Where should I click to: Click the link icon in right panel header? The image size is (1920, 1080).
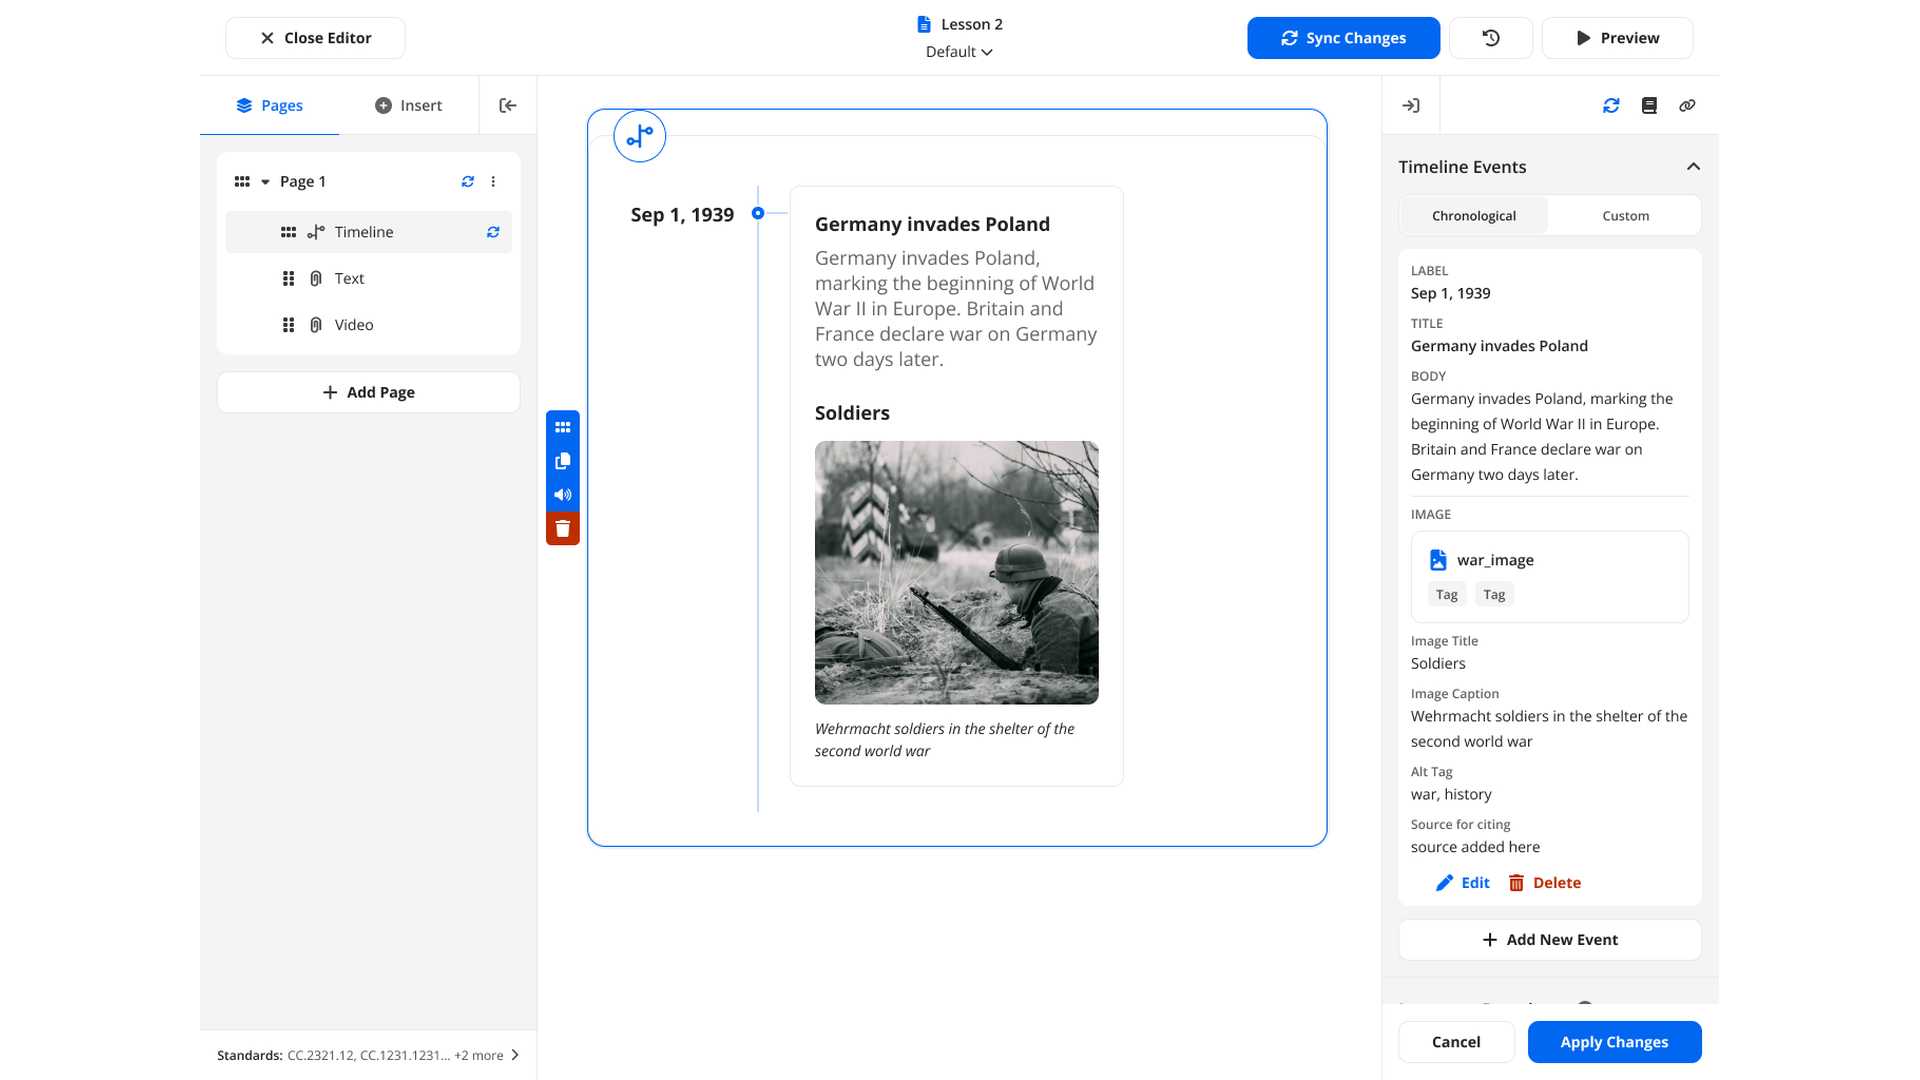pos(1687,105)
